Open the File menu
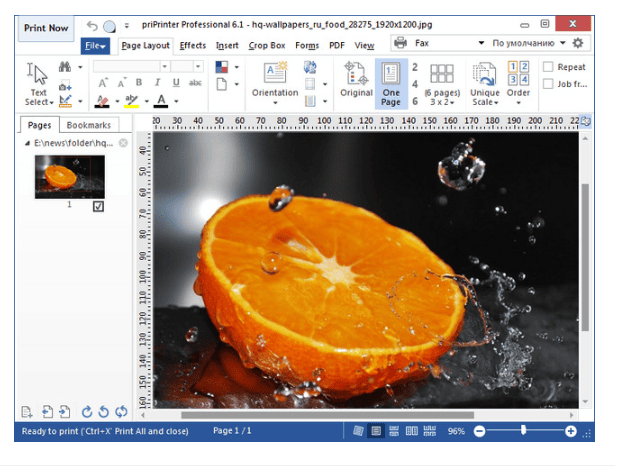This screenshot has width=618, height=467. pyautogui.click(x=95, y=46)
